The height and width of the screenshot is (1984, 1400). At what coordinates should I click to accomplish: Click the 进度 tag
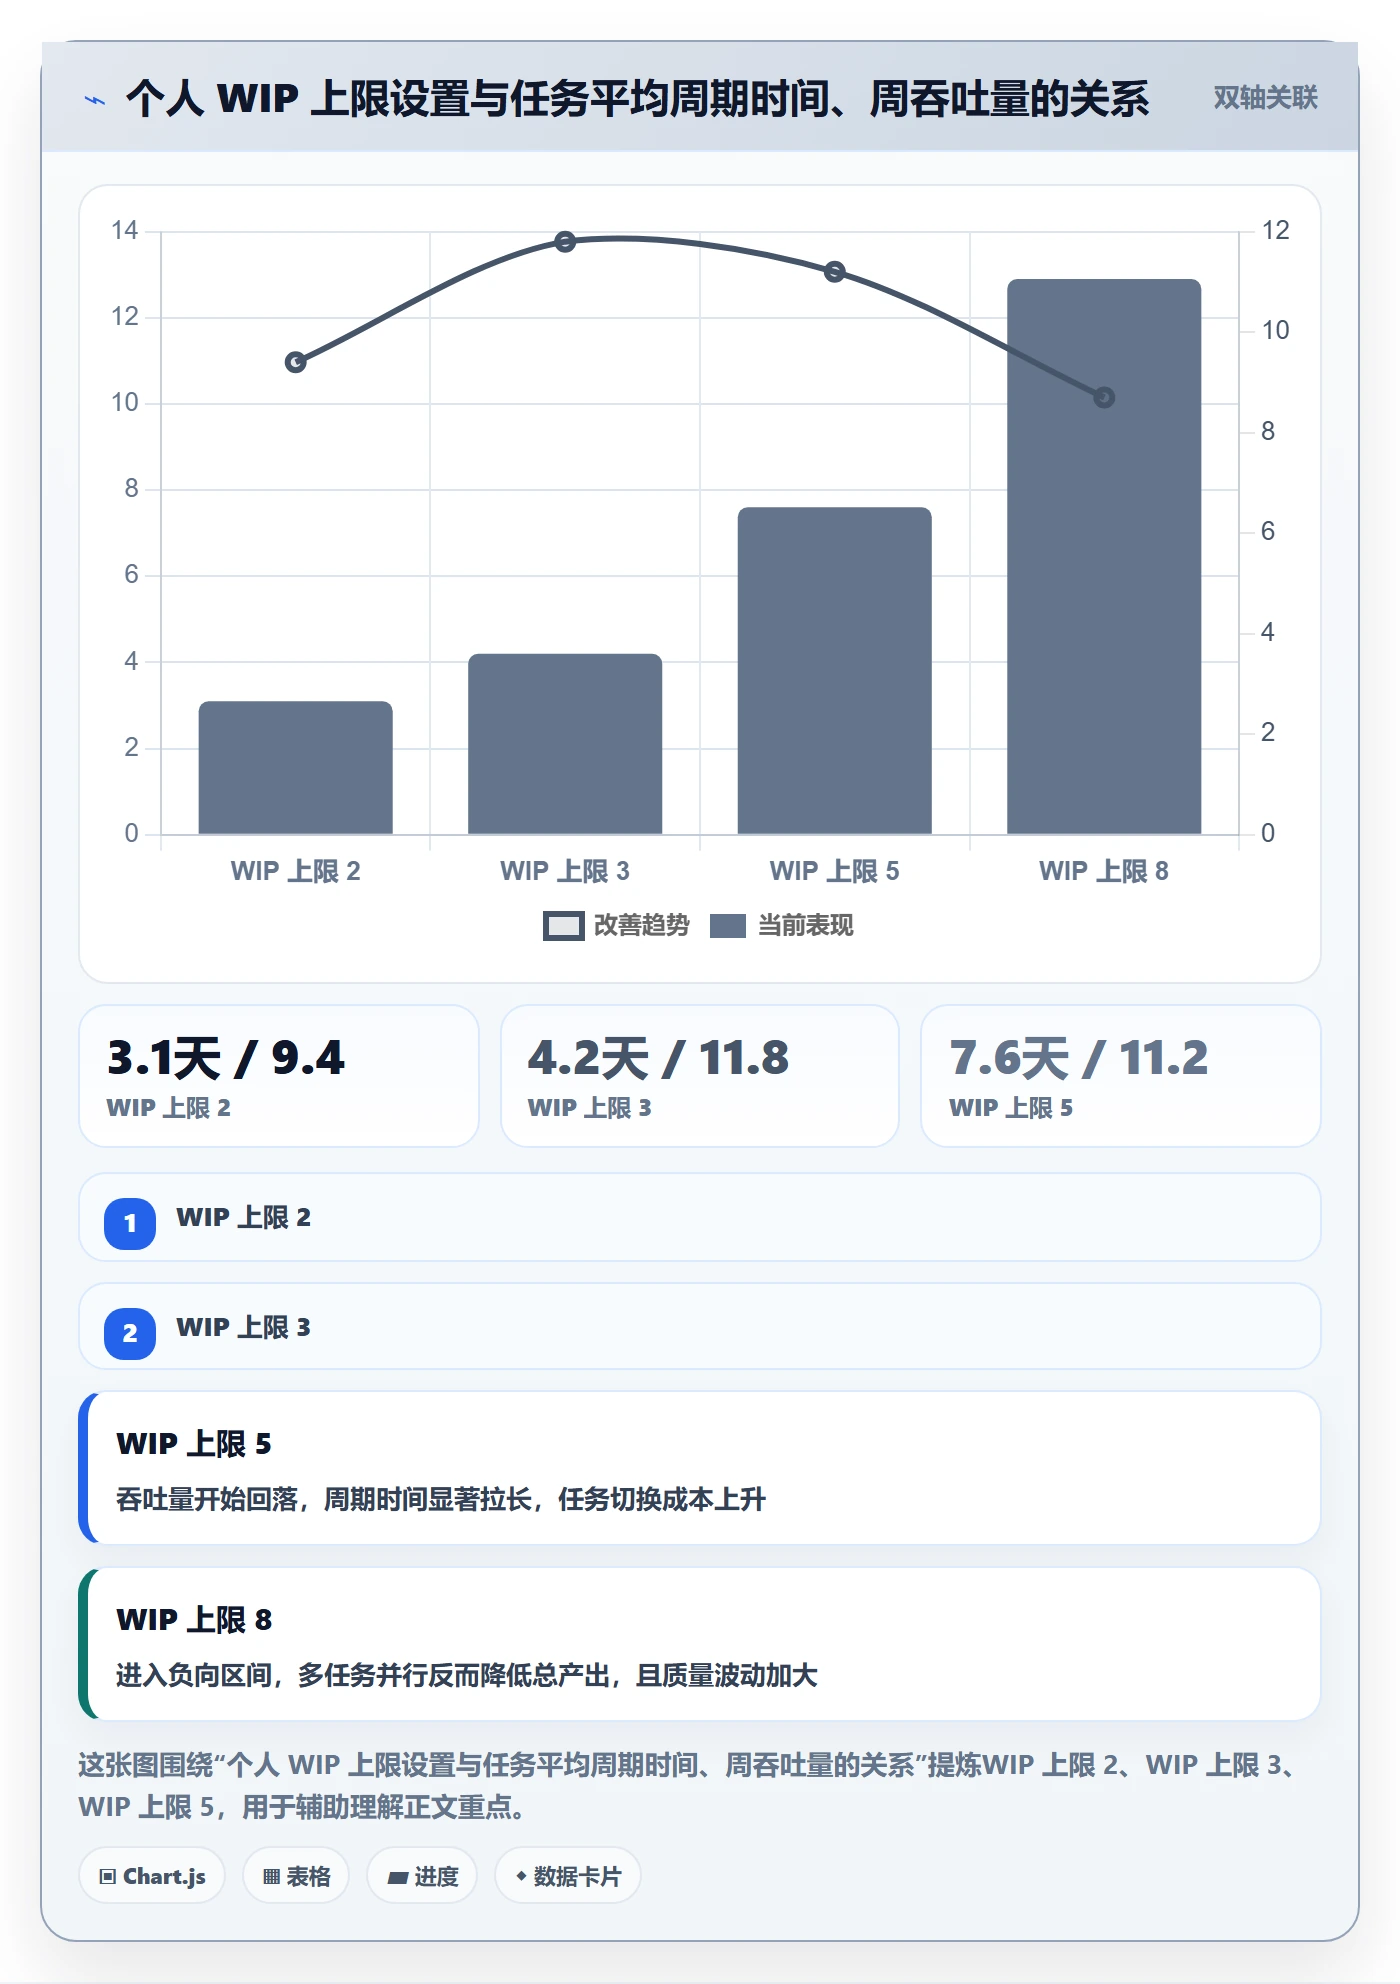[422, 1876]
